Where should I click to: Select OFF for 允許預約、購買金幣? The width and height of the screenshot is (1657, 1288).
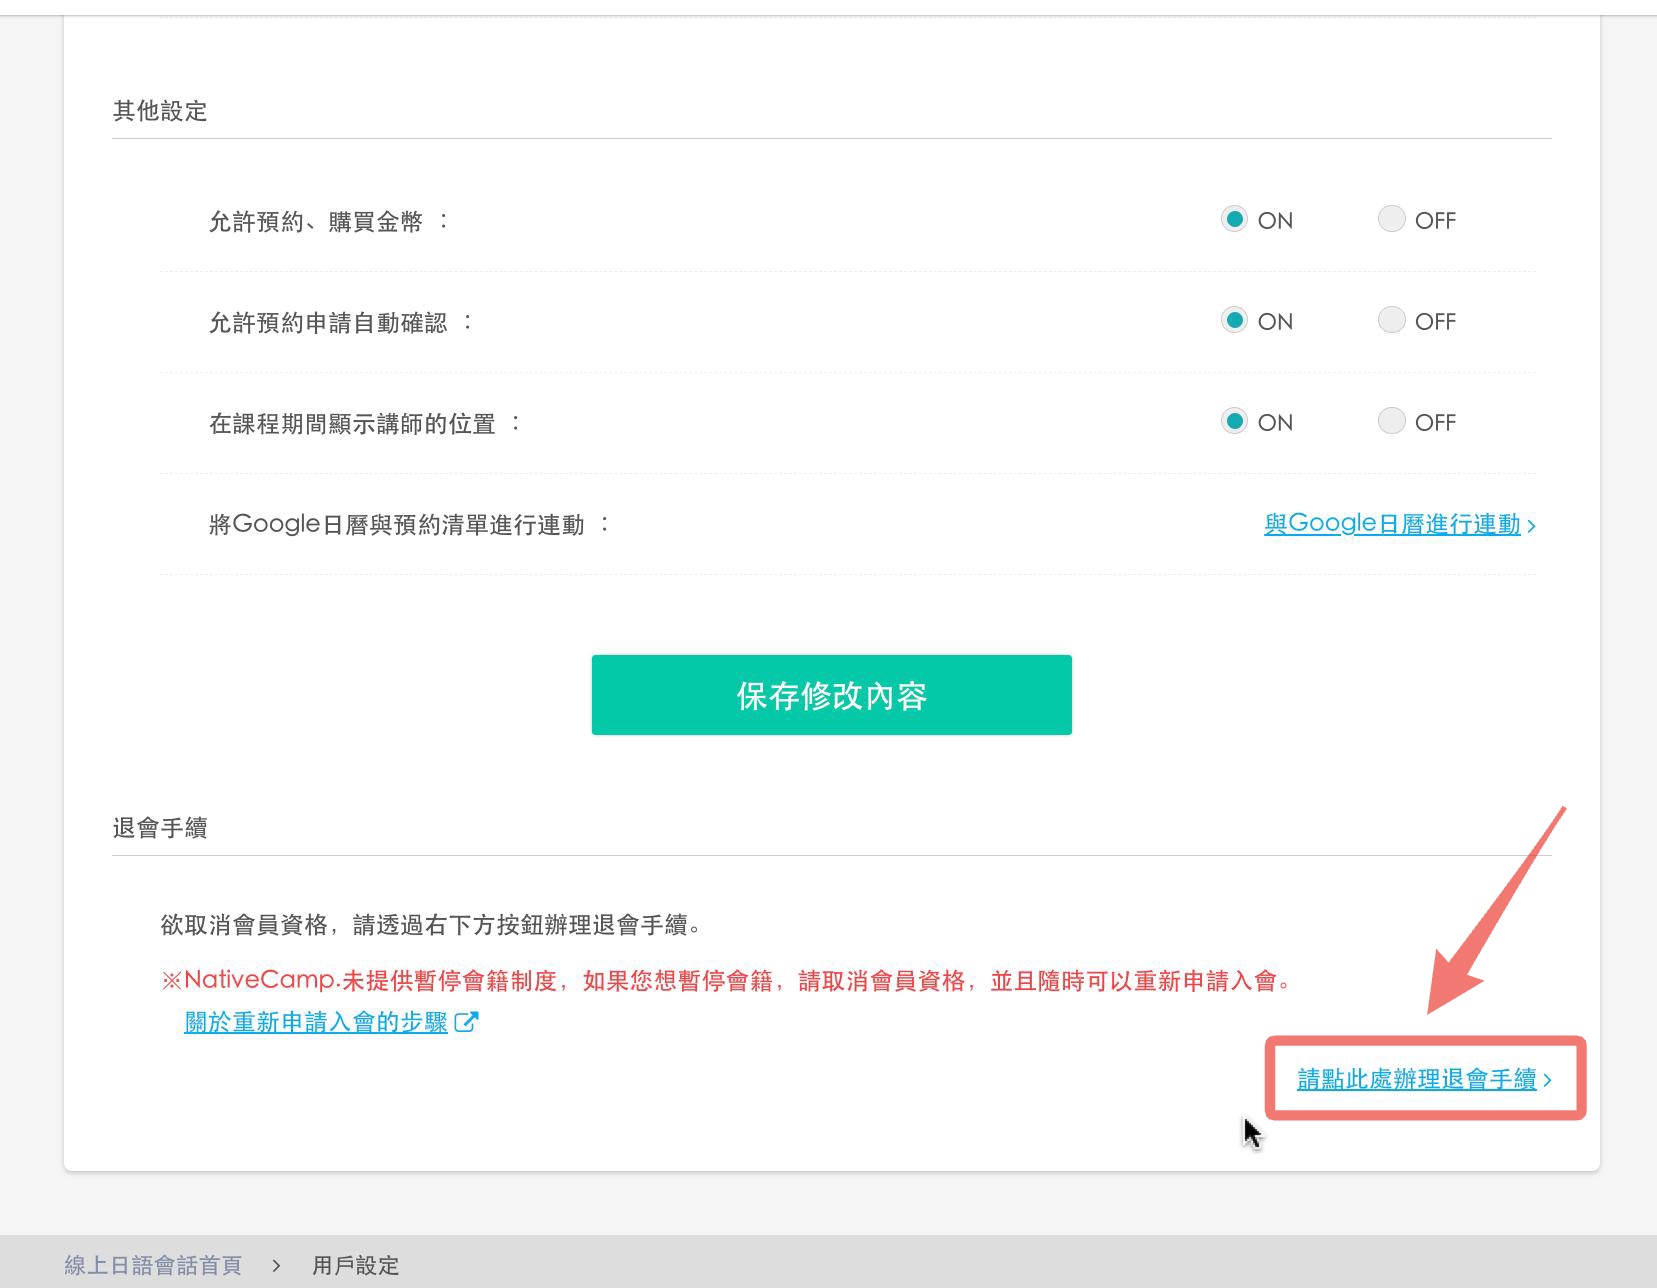pyautogui.click(x=1391, y=219)
